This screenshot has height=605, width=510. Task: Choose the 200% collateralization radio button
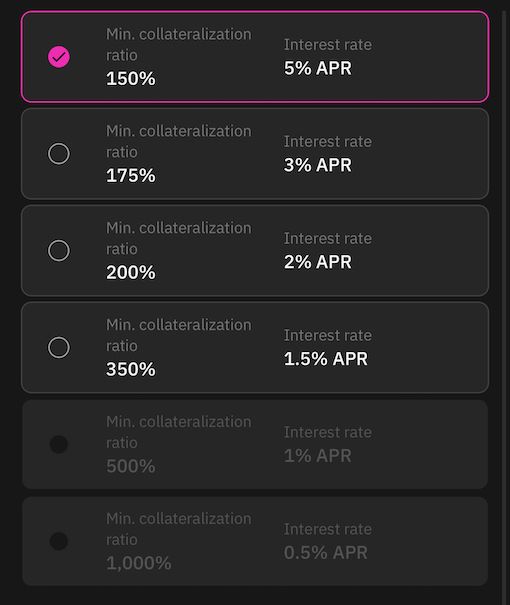click(59, 250)
